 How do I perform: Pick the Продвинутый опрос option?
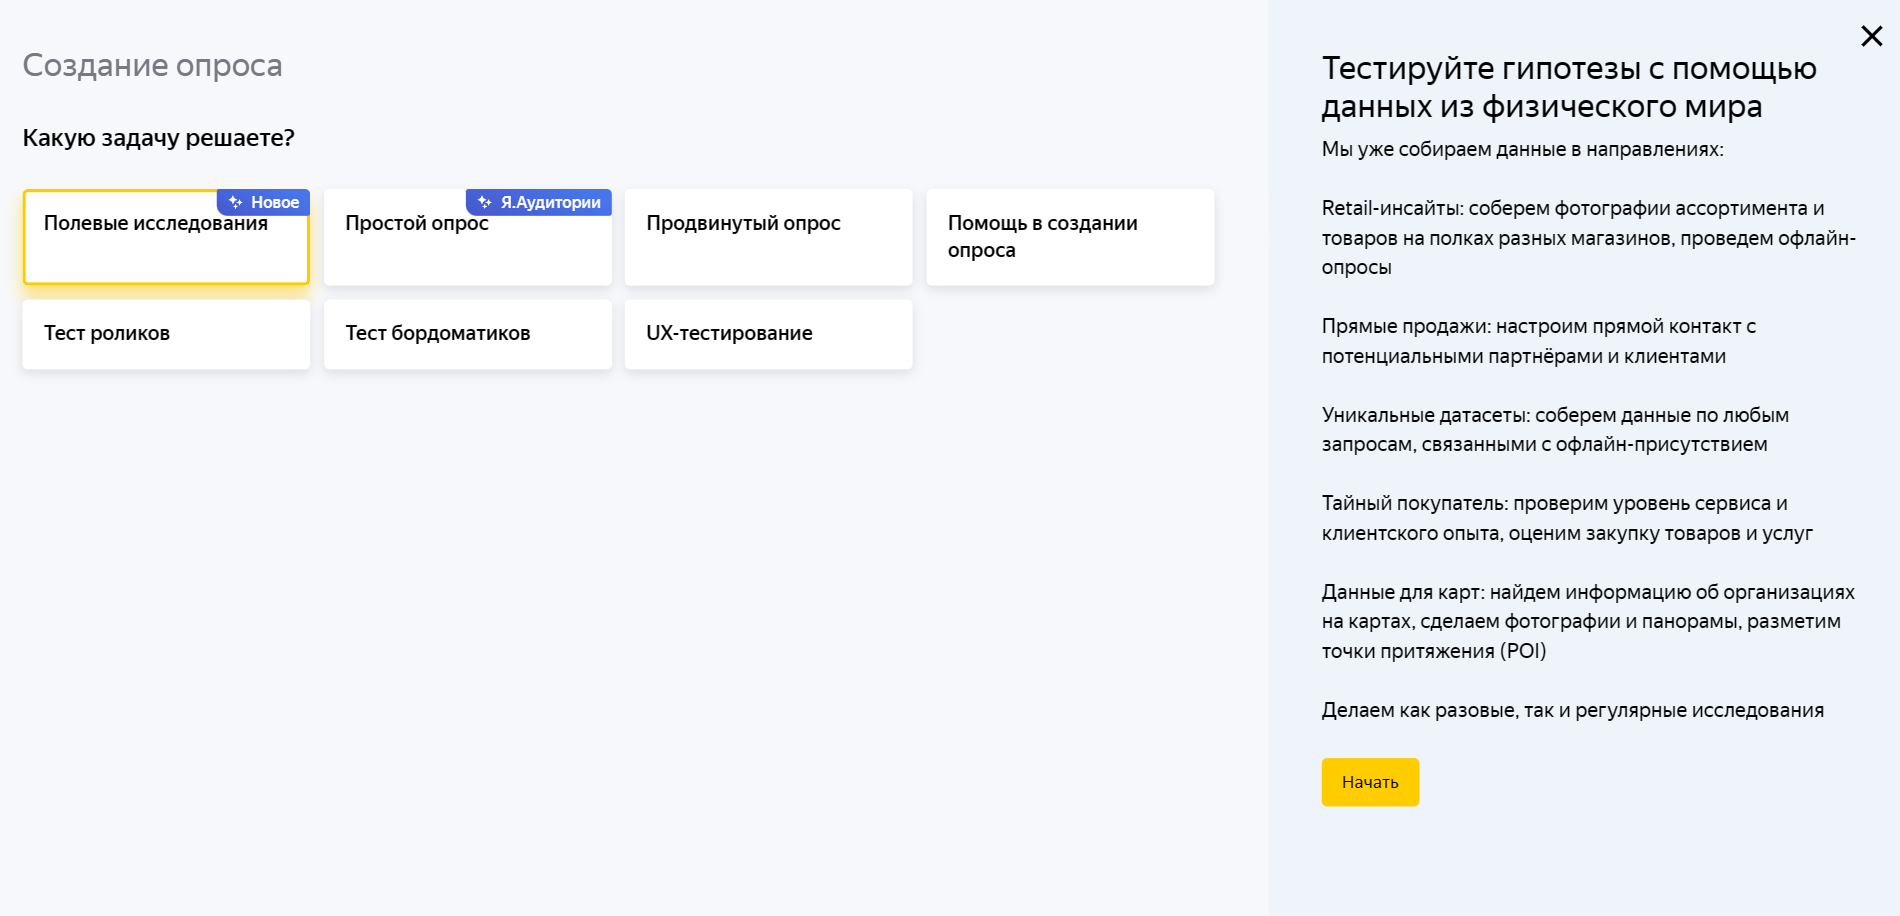(768, 237)
